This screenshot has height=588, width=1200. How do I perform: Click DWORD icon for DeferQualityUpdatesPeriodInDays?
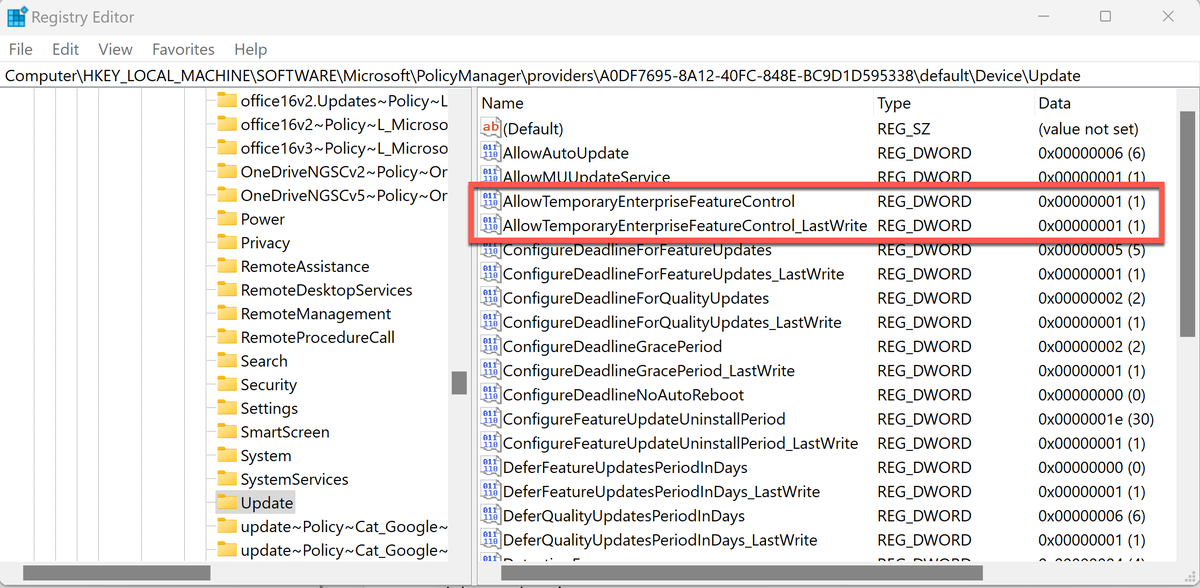pos(491,516)
